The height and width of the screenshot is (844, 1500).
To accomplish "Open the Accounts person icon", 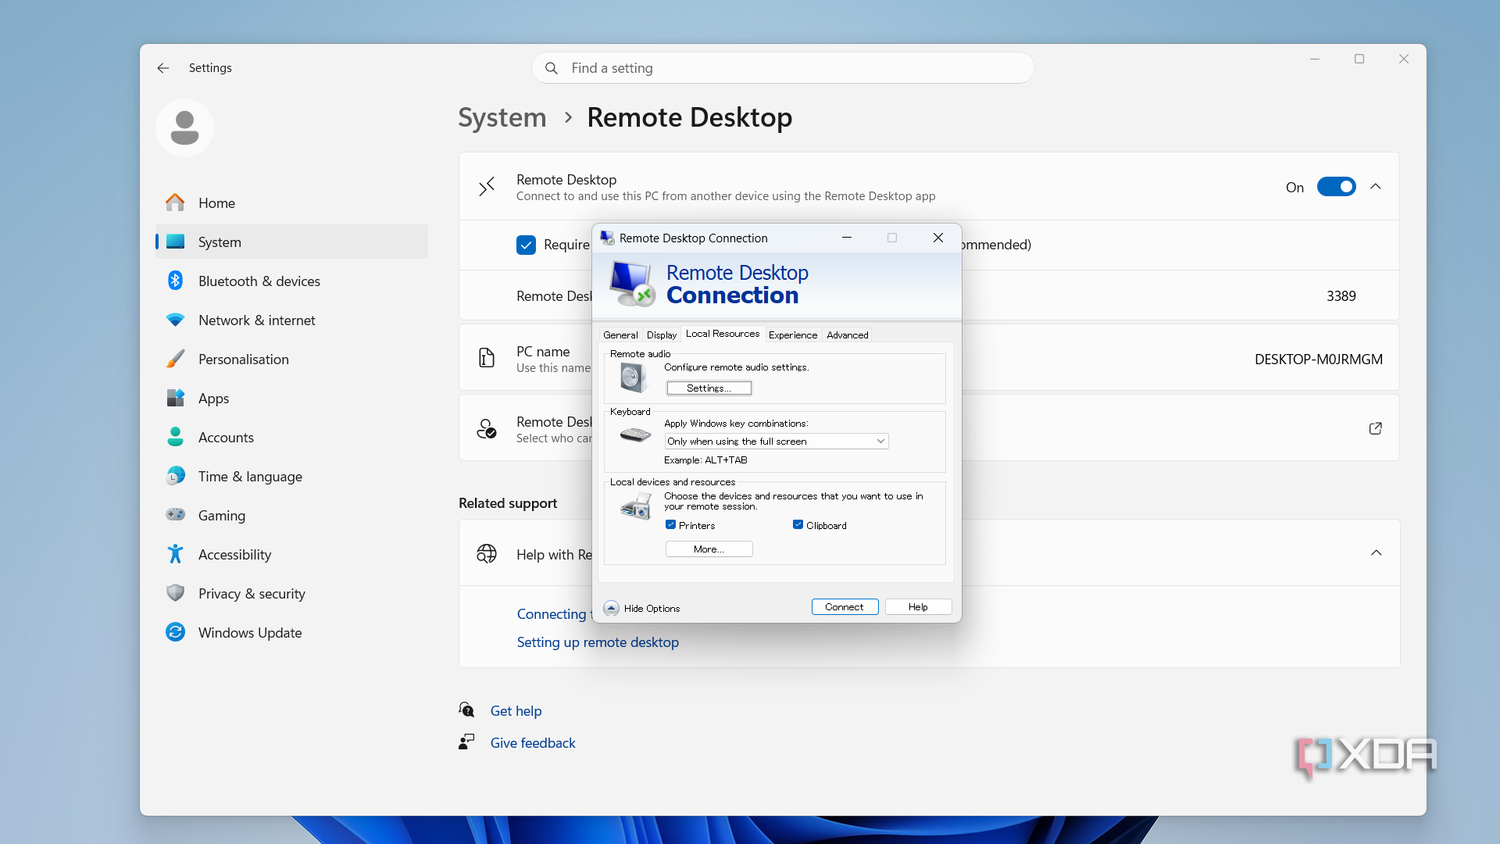I will 175,437.
